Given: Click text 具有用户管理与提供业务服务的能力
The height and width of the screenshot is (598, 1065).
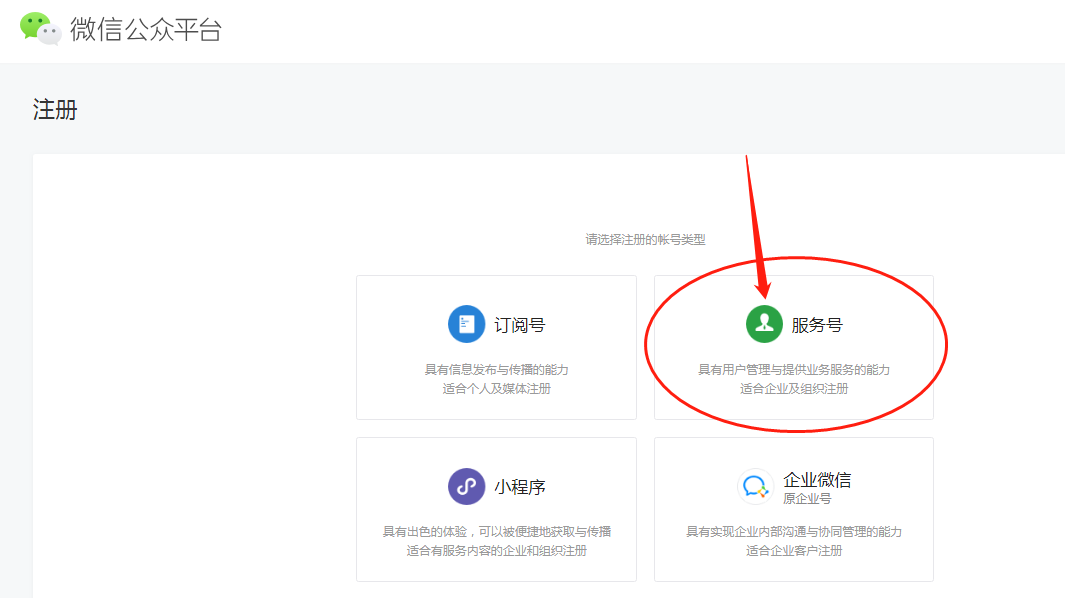Looking at the screenshot, I should coord(794,370).
